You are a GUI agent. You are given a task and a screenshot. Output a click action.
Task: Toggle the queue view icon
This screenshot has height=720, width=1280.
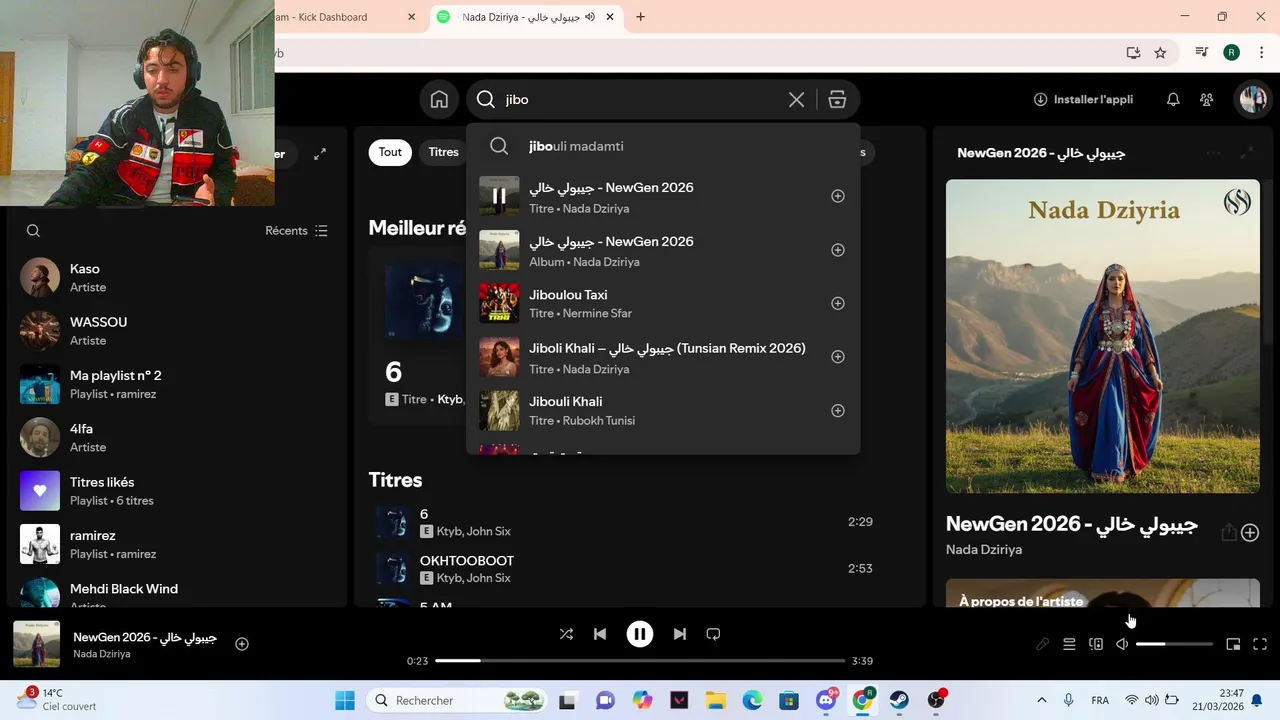pos(1069,644)
